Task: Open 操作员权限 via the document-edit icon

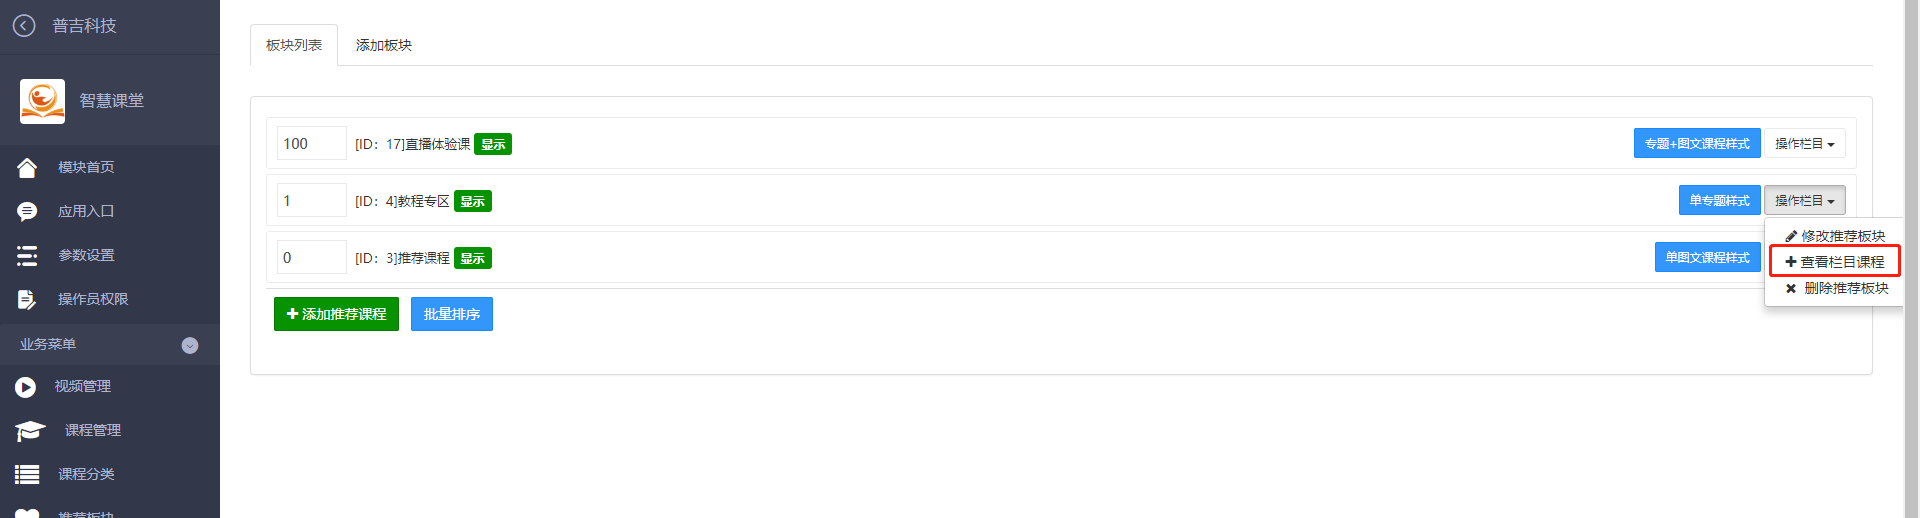Action: coord(27,299)
